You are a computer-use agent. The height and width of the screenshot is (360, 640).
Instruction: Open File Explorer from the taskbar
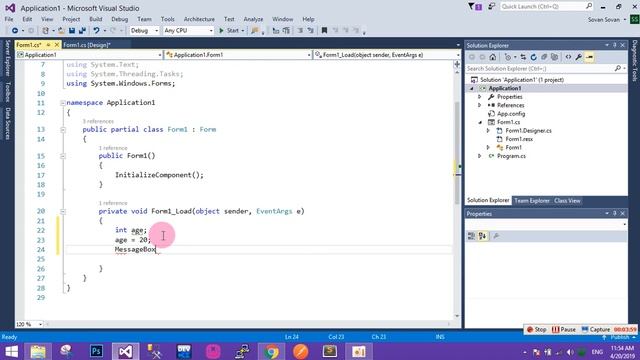[38, 351]
